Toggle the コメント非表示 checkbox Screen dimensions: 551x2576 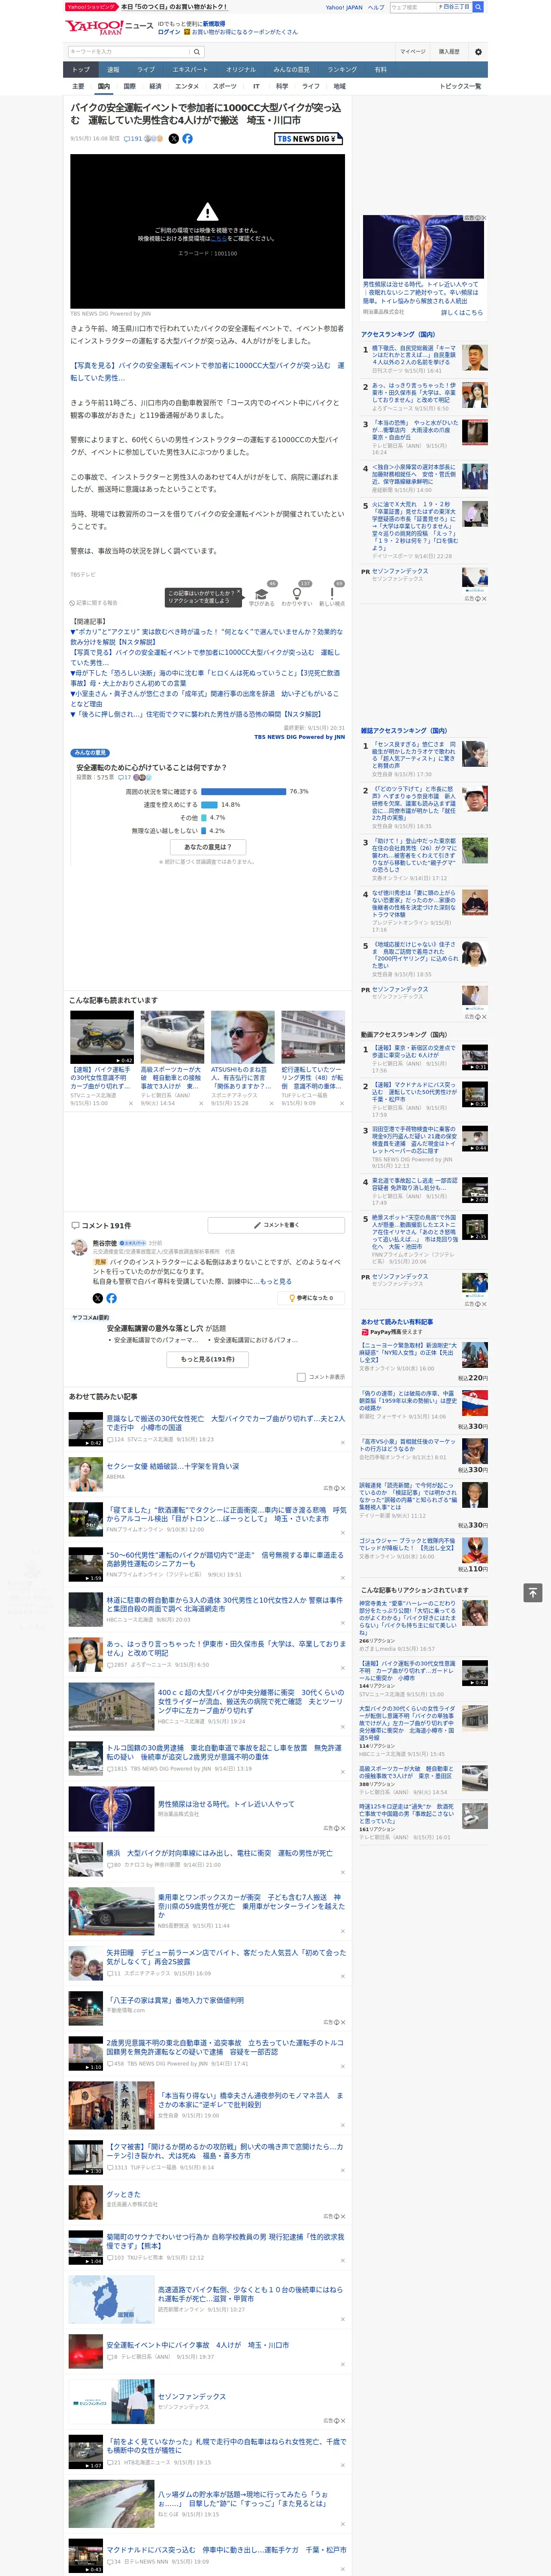301,1377
